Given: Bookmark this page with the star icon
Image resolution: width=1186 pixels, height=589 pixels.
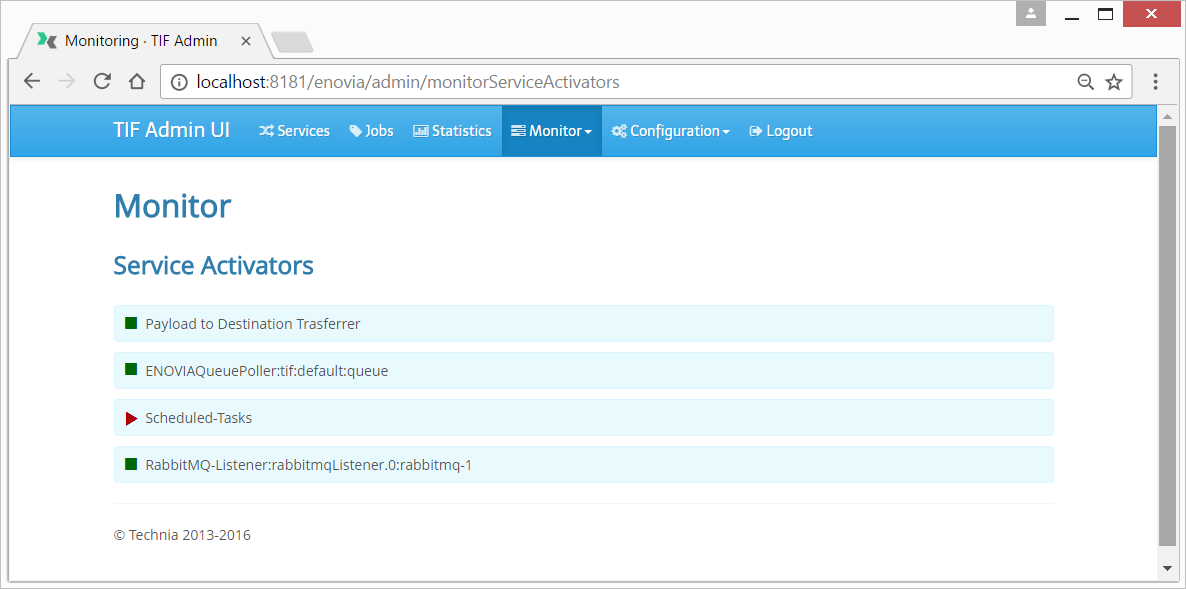Looking at the screenshot, I should 1114,82.
